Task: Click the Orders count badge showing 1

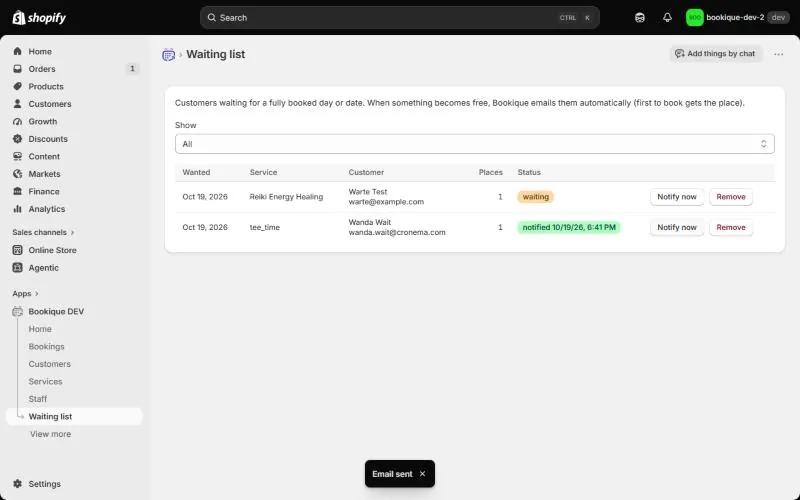Action: pos(132,68)
